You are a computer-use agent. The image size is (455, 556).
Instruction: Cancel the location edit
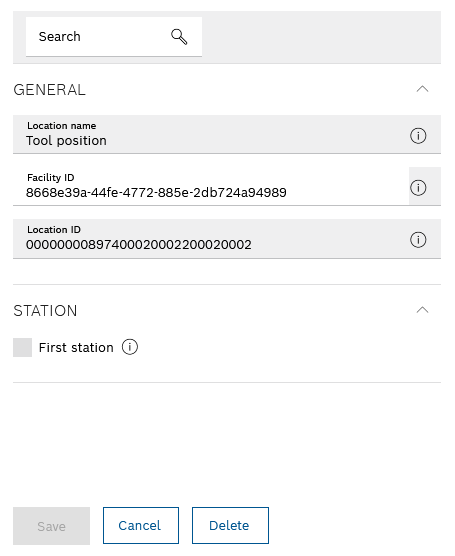click(141, 526)
